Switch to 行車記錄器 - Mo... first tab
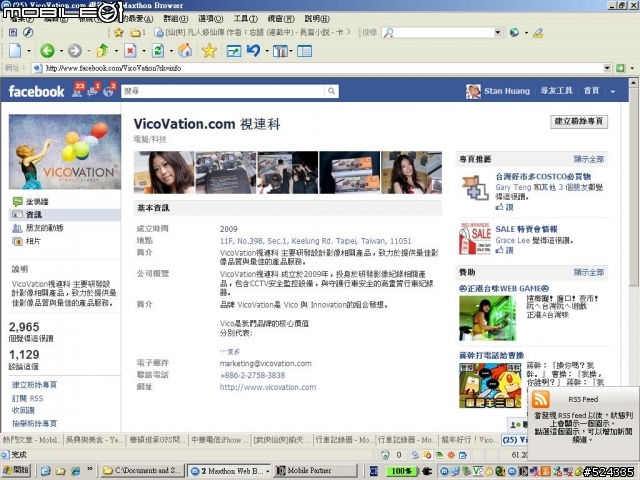Image resolution: width=640 pixels, height=480 pixels. click(343, 440)
